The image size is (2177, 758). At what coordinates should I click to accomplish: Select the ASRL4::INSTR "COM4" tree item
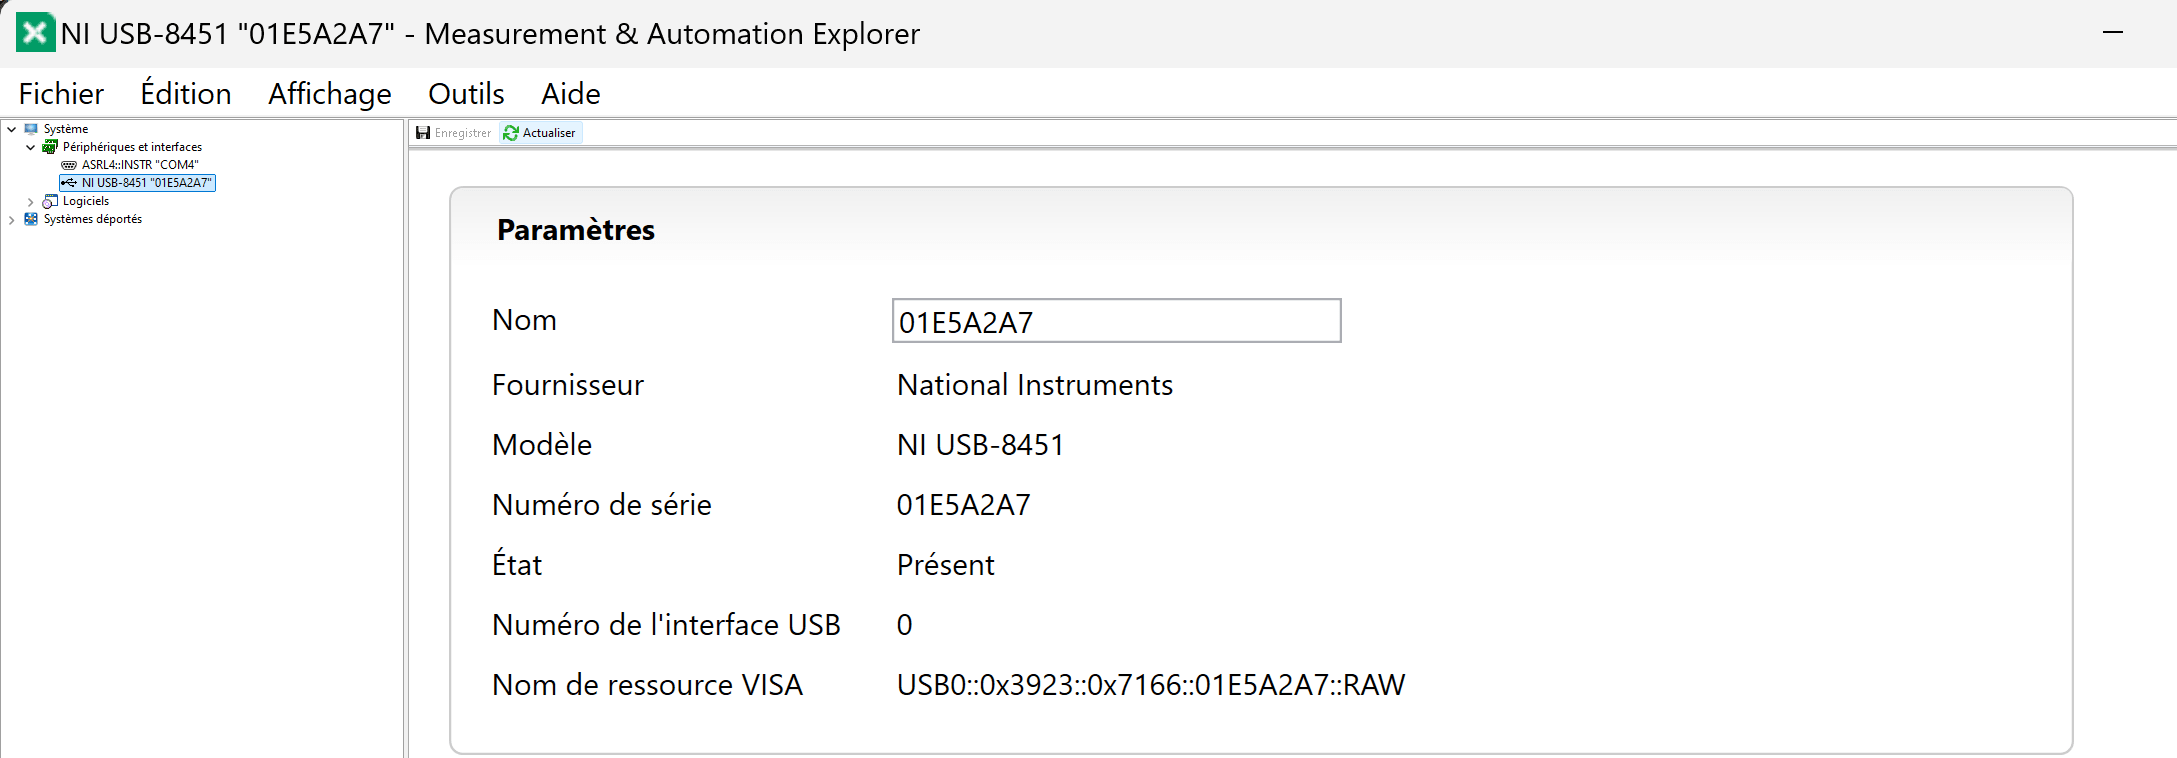[140, 165]
